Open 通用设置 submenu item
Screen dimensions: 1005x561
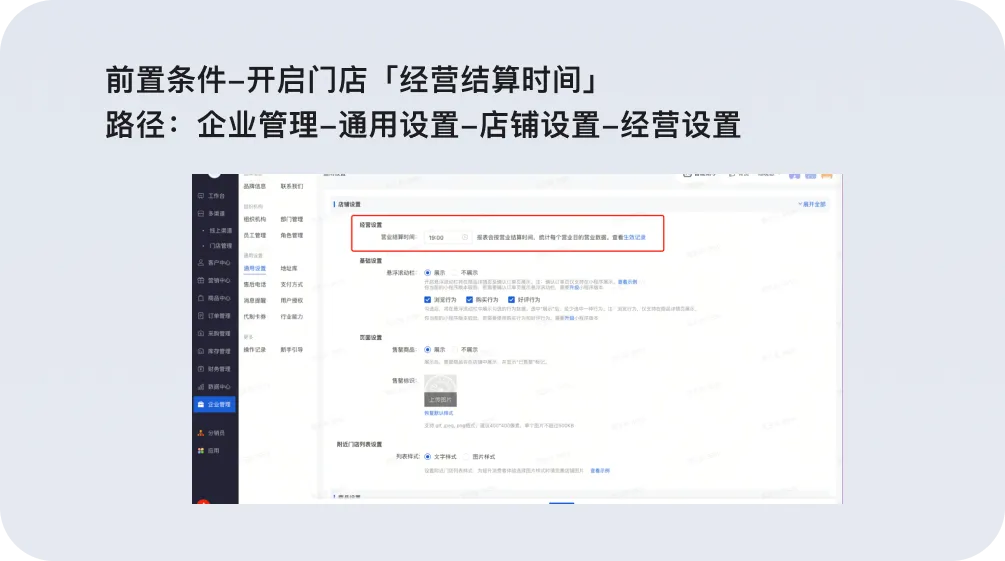(254, 269)
